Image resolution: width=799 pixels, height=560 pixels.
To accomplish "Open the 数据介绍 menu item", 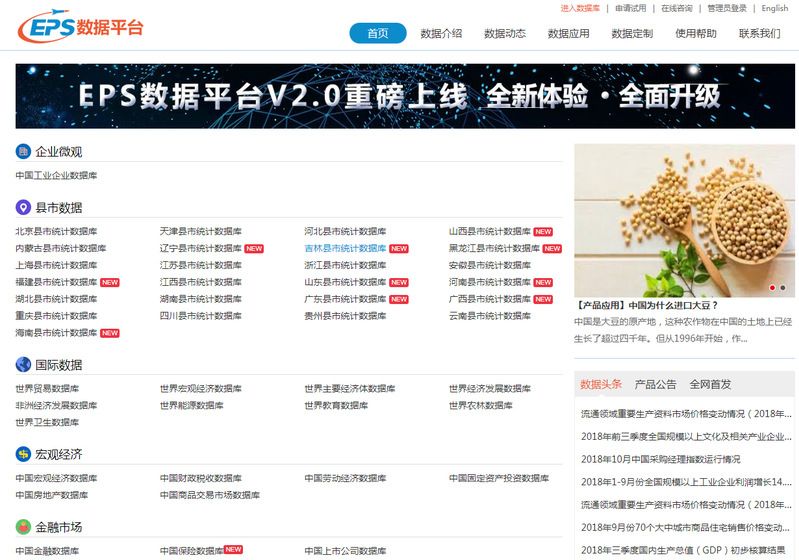I will click(x=441, y=33).
